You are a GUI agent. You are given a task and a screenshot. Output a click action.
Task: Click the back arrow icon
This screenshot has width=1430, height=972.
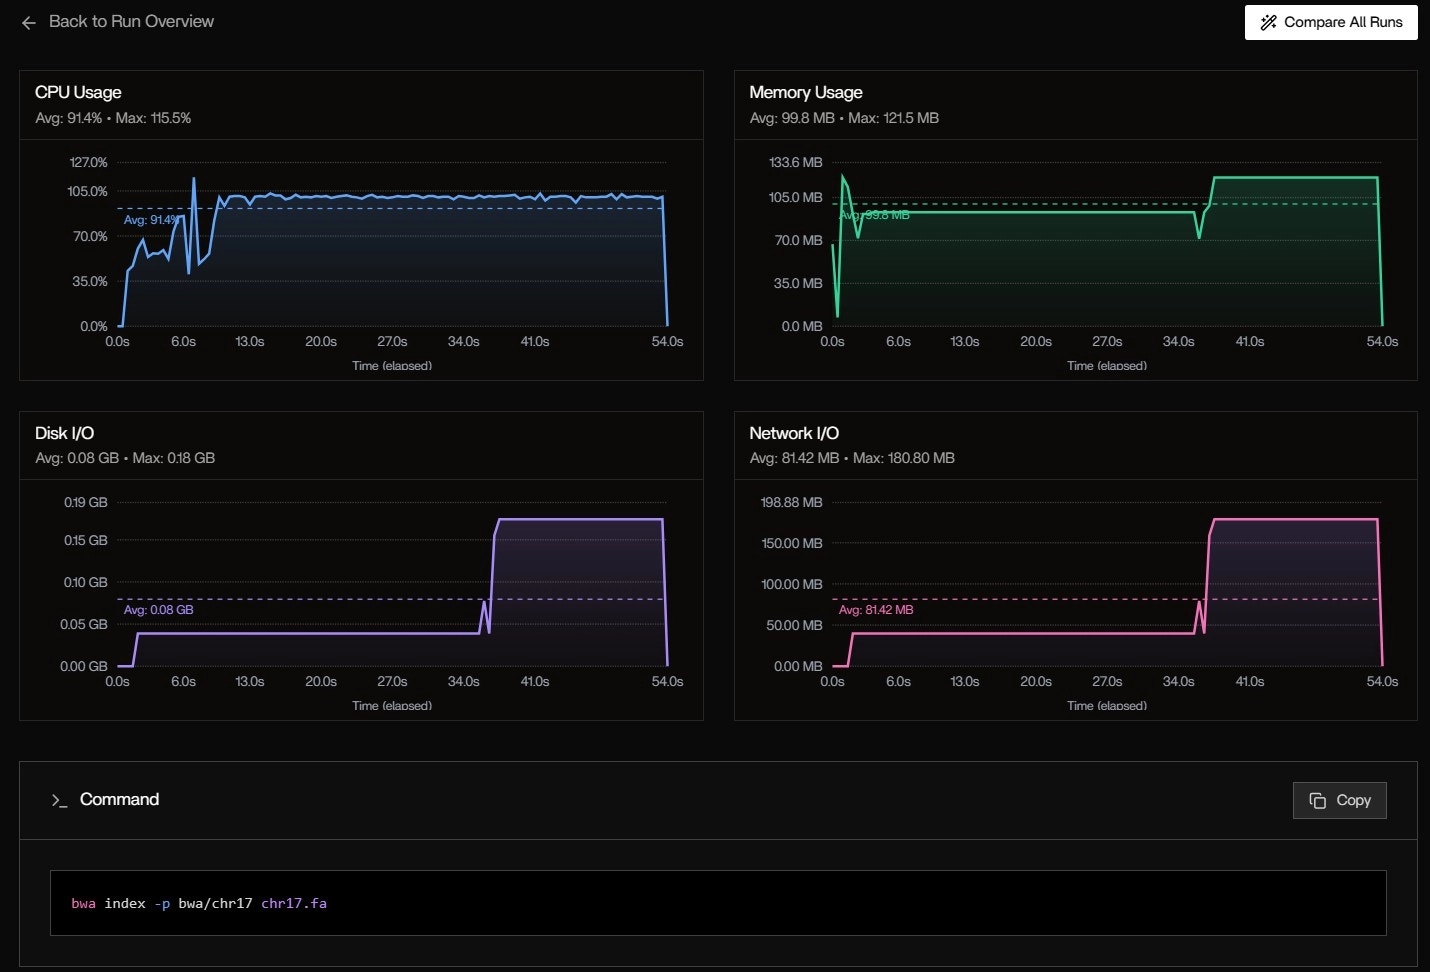coord(27,22)
